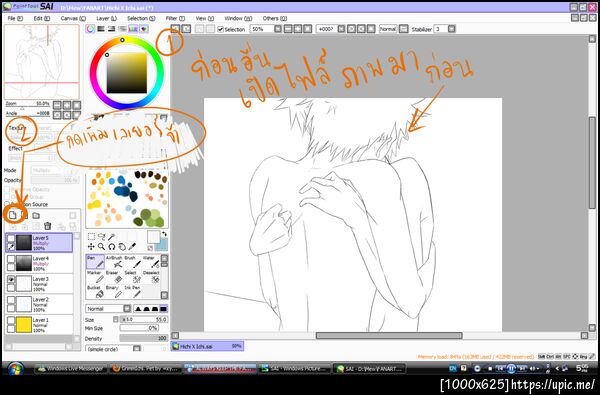Toggle the Color Wheel panel icon

coord(90,29)
